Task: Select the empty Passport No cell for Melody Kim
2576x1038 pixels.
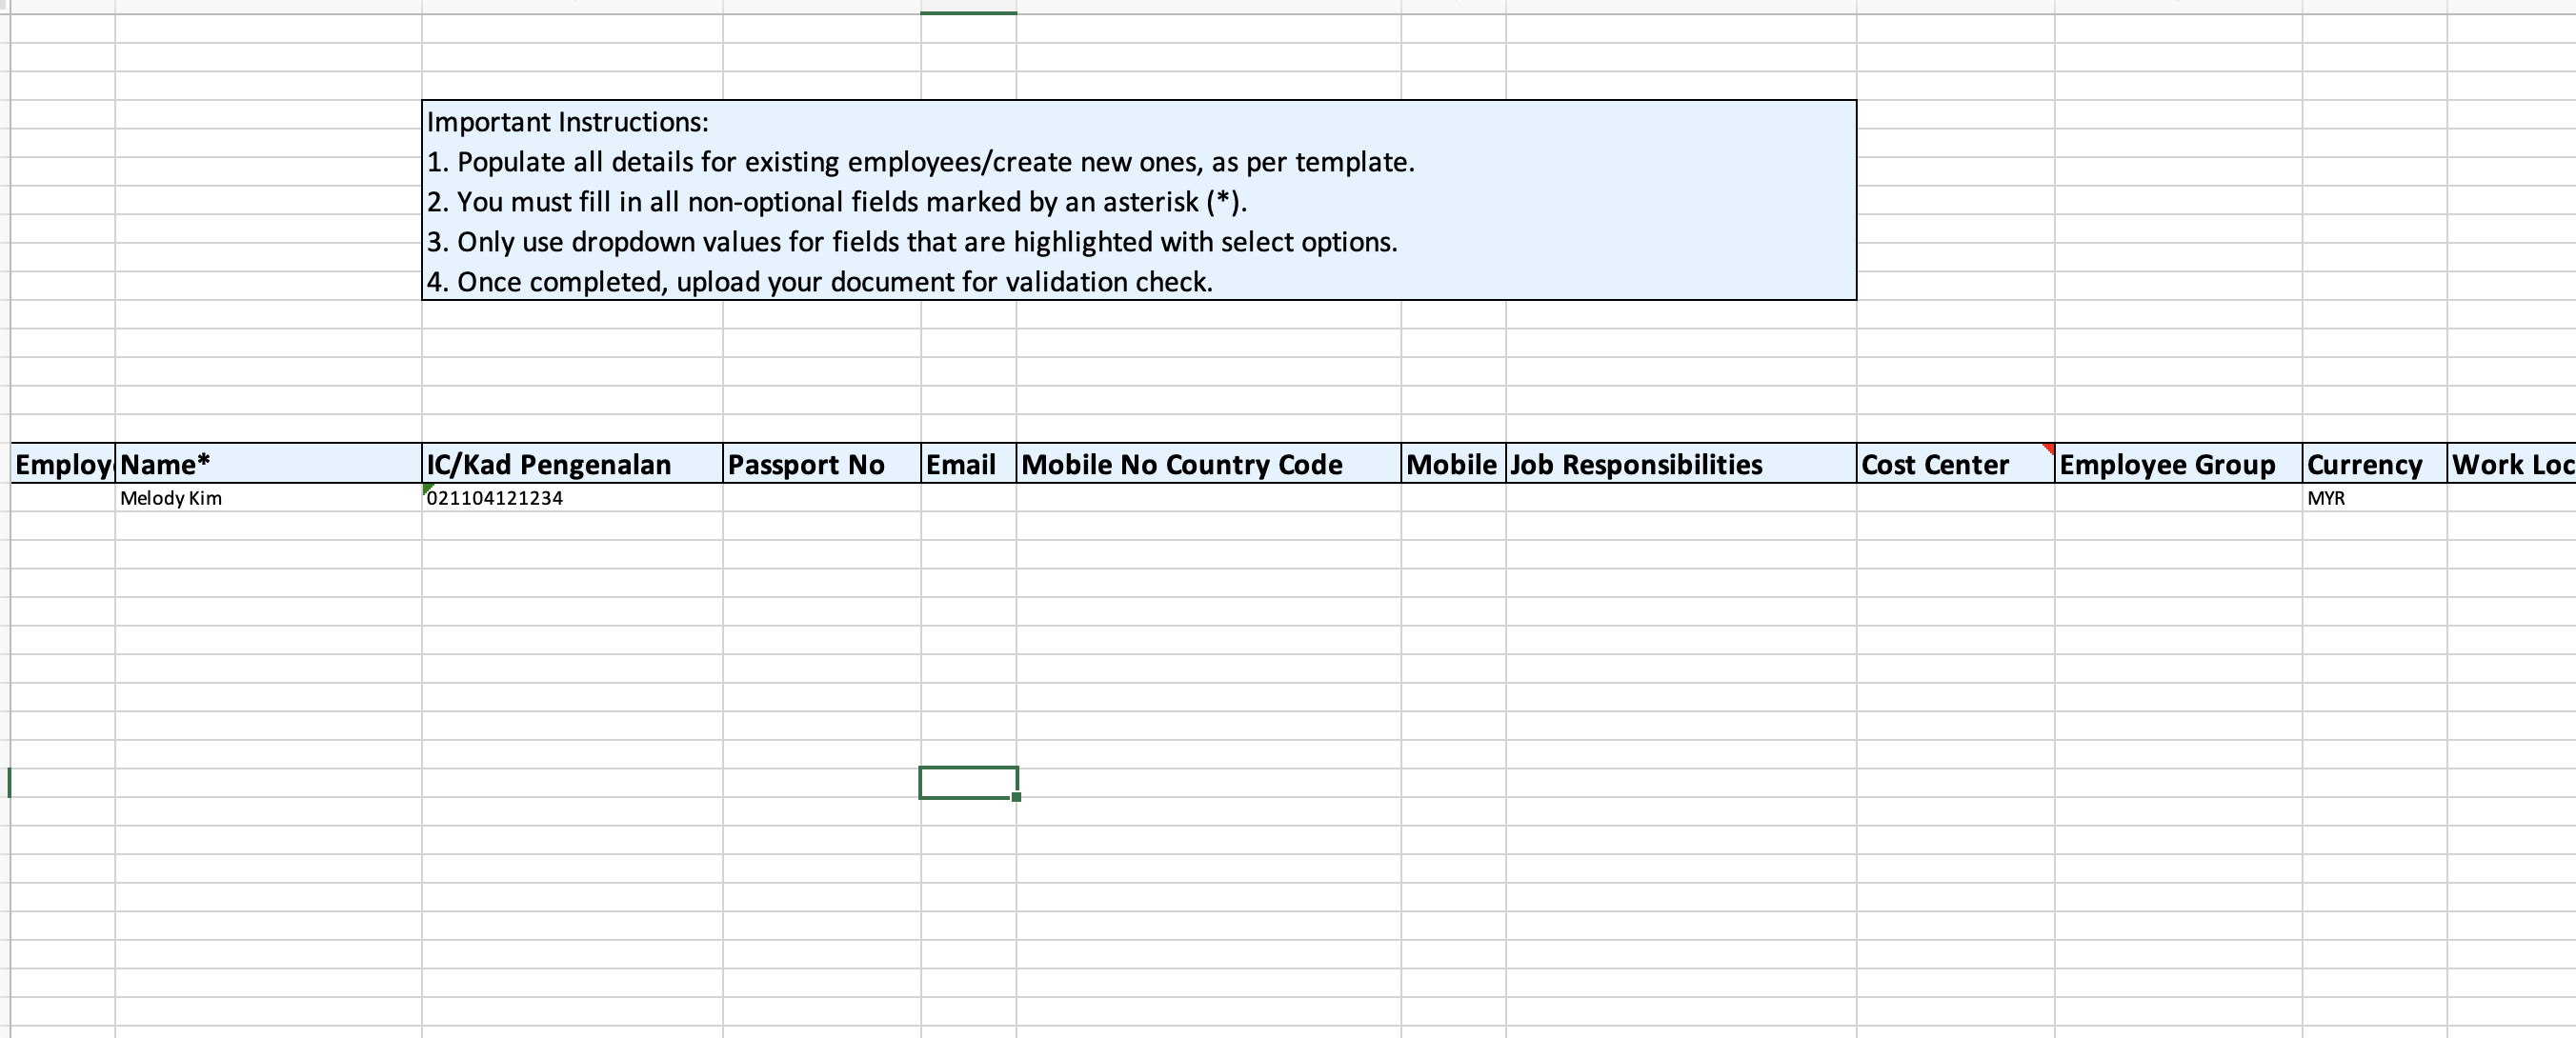Action: click(x=820, y=498)
